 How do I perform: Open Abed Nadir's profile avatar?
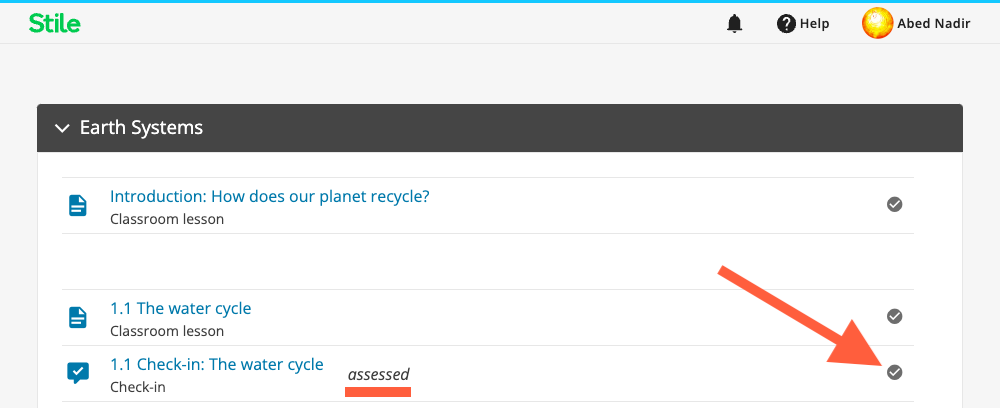point(877,24)
